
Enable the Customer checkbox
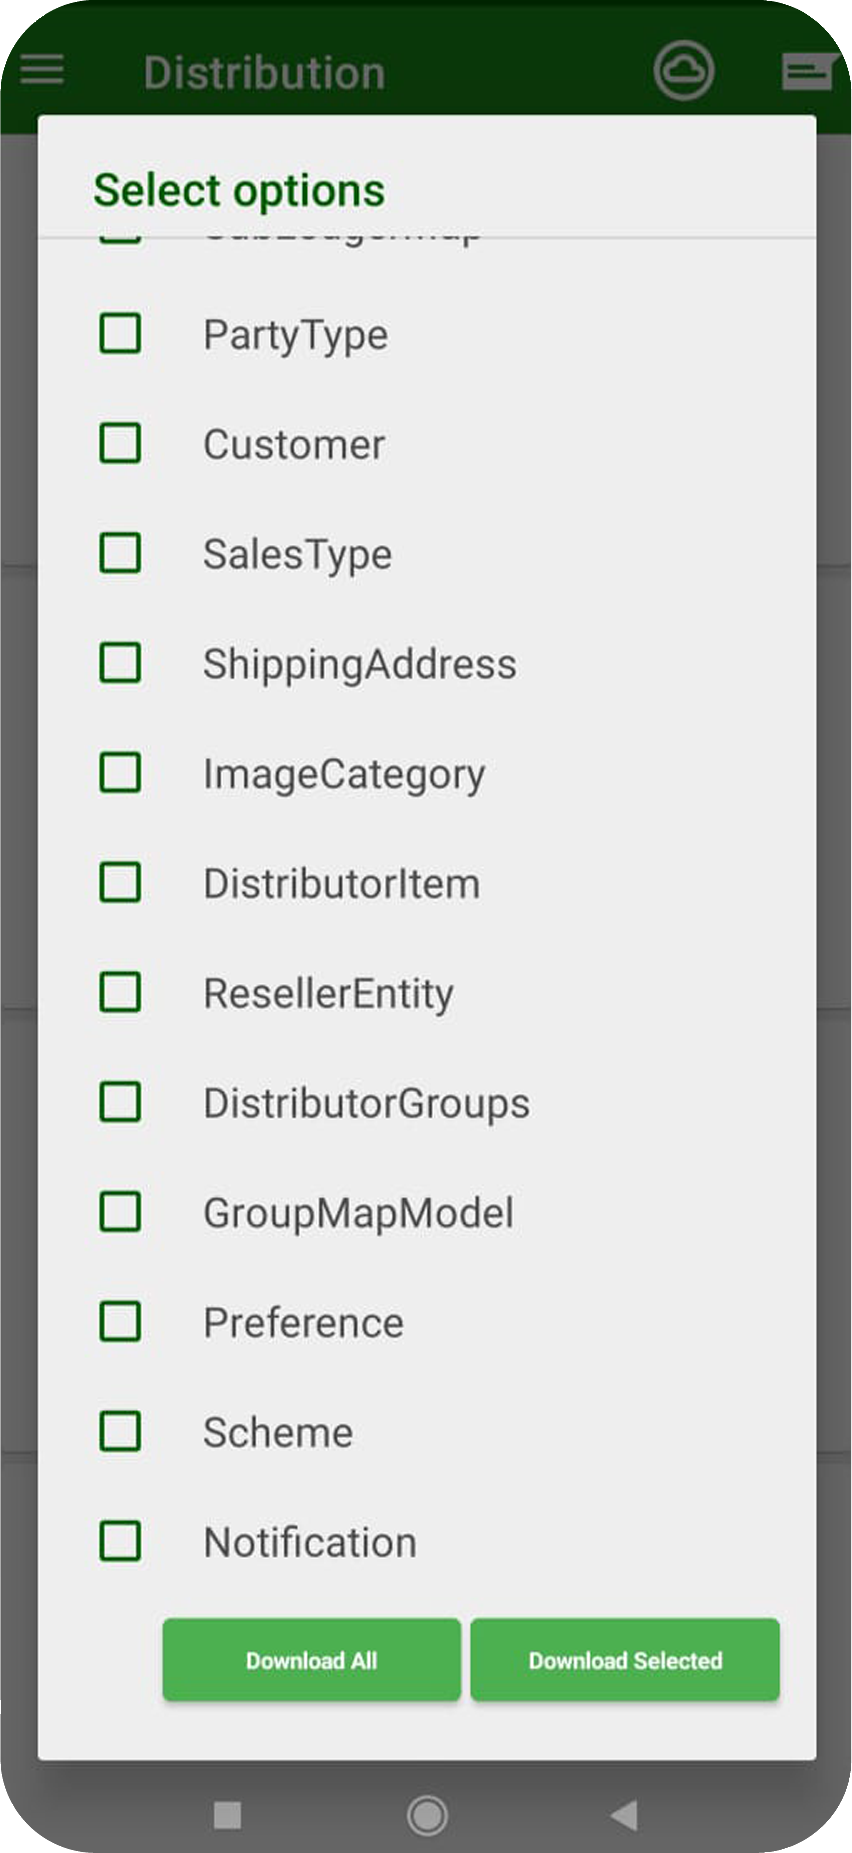[120, 443]
